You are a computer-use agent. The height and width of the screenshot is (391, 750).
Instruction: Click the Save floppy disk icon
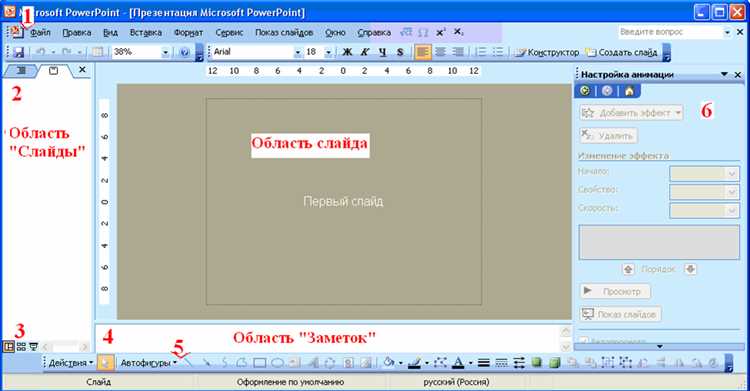[x=18, y=52]
